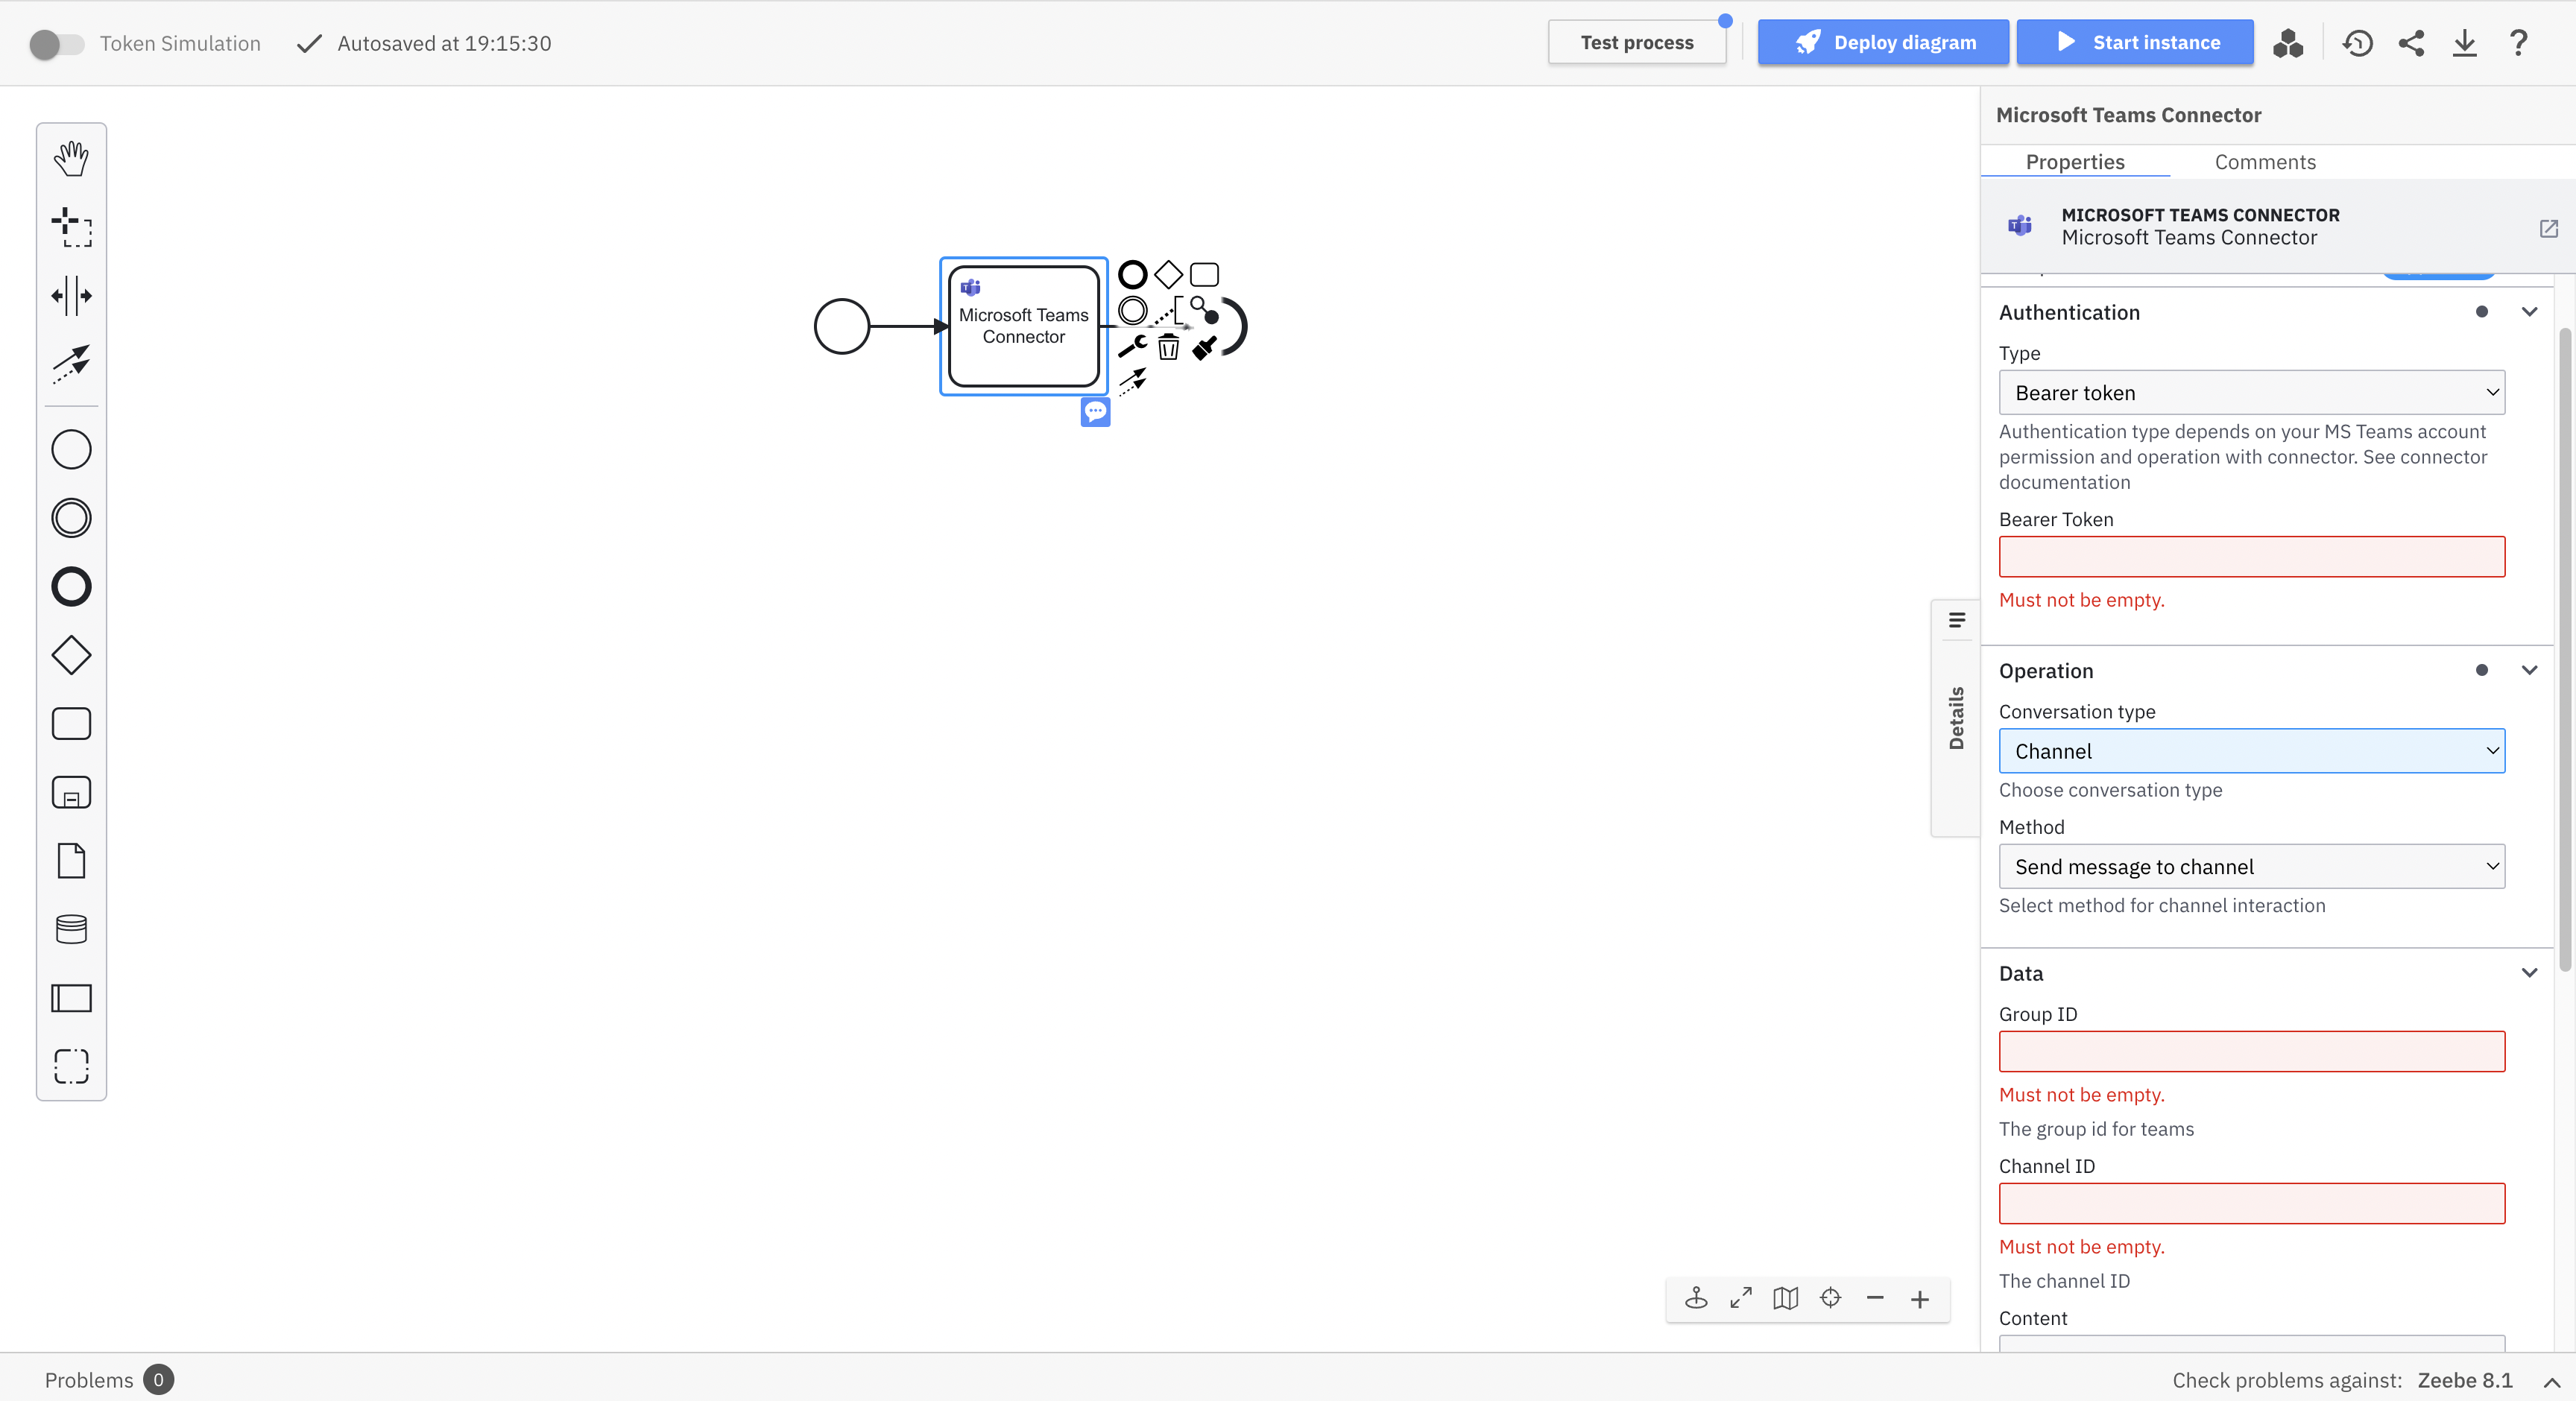Image resolution: width=2576 pixels, height=1401 pixels.
Task: Click inside the Bearer Token field
Action: [2251, 556]
